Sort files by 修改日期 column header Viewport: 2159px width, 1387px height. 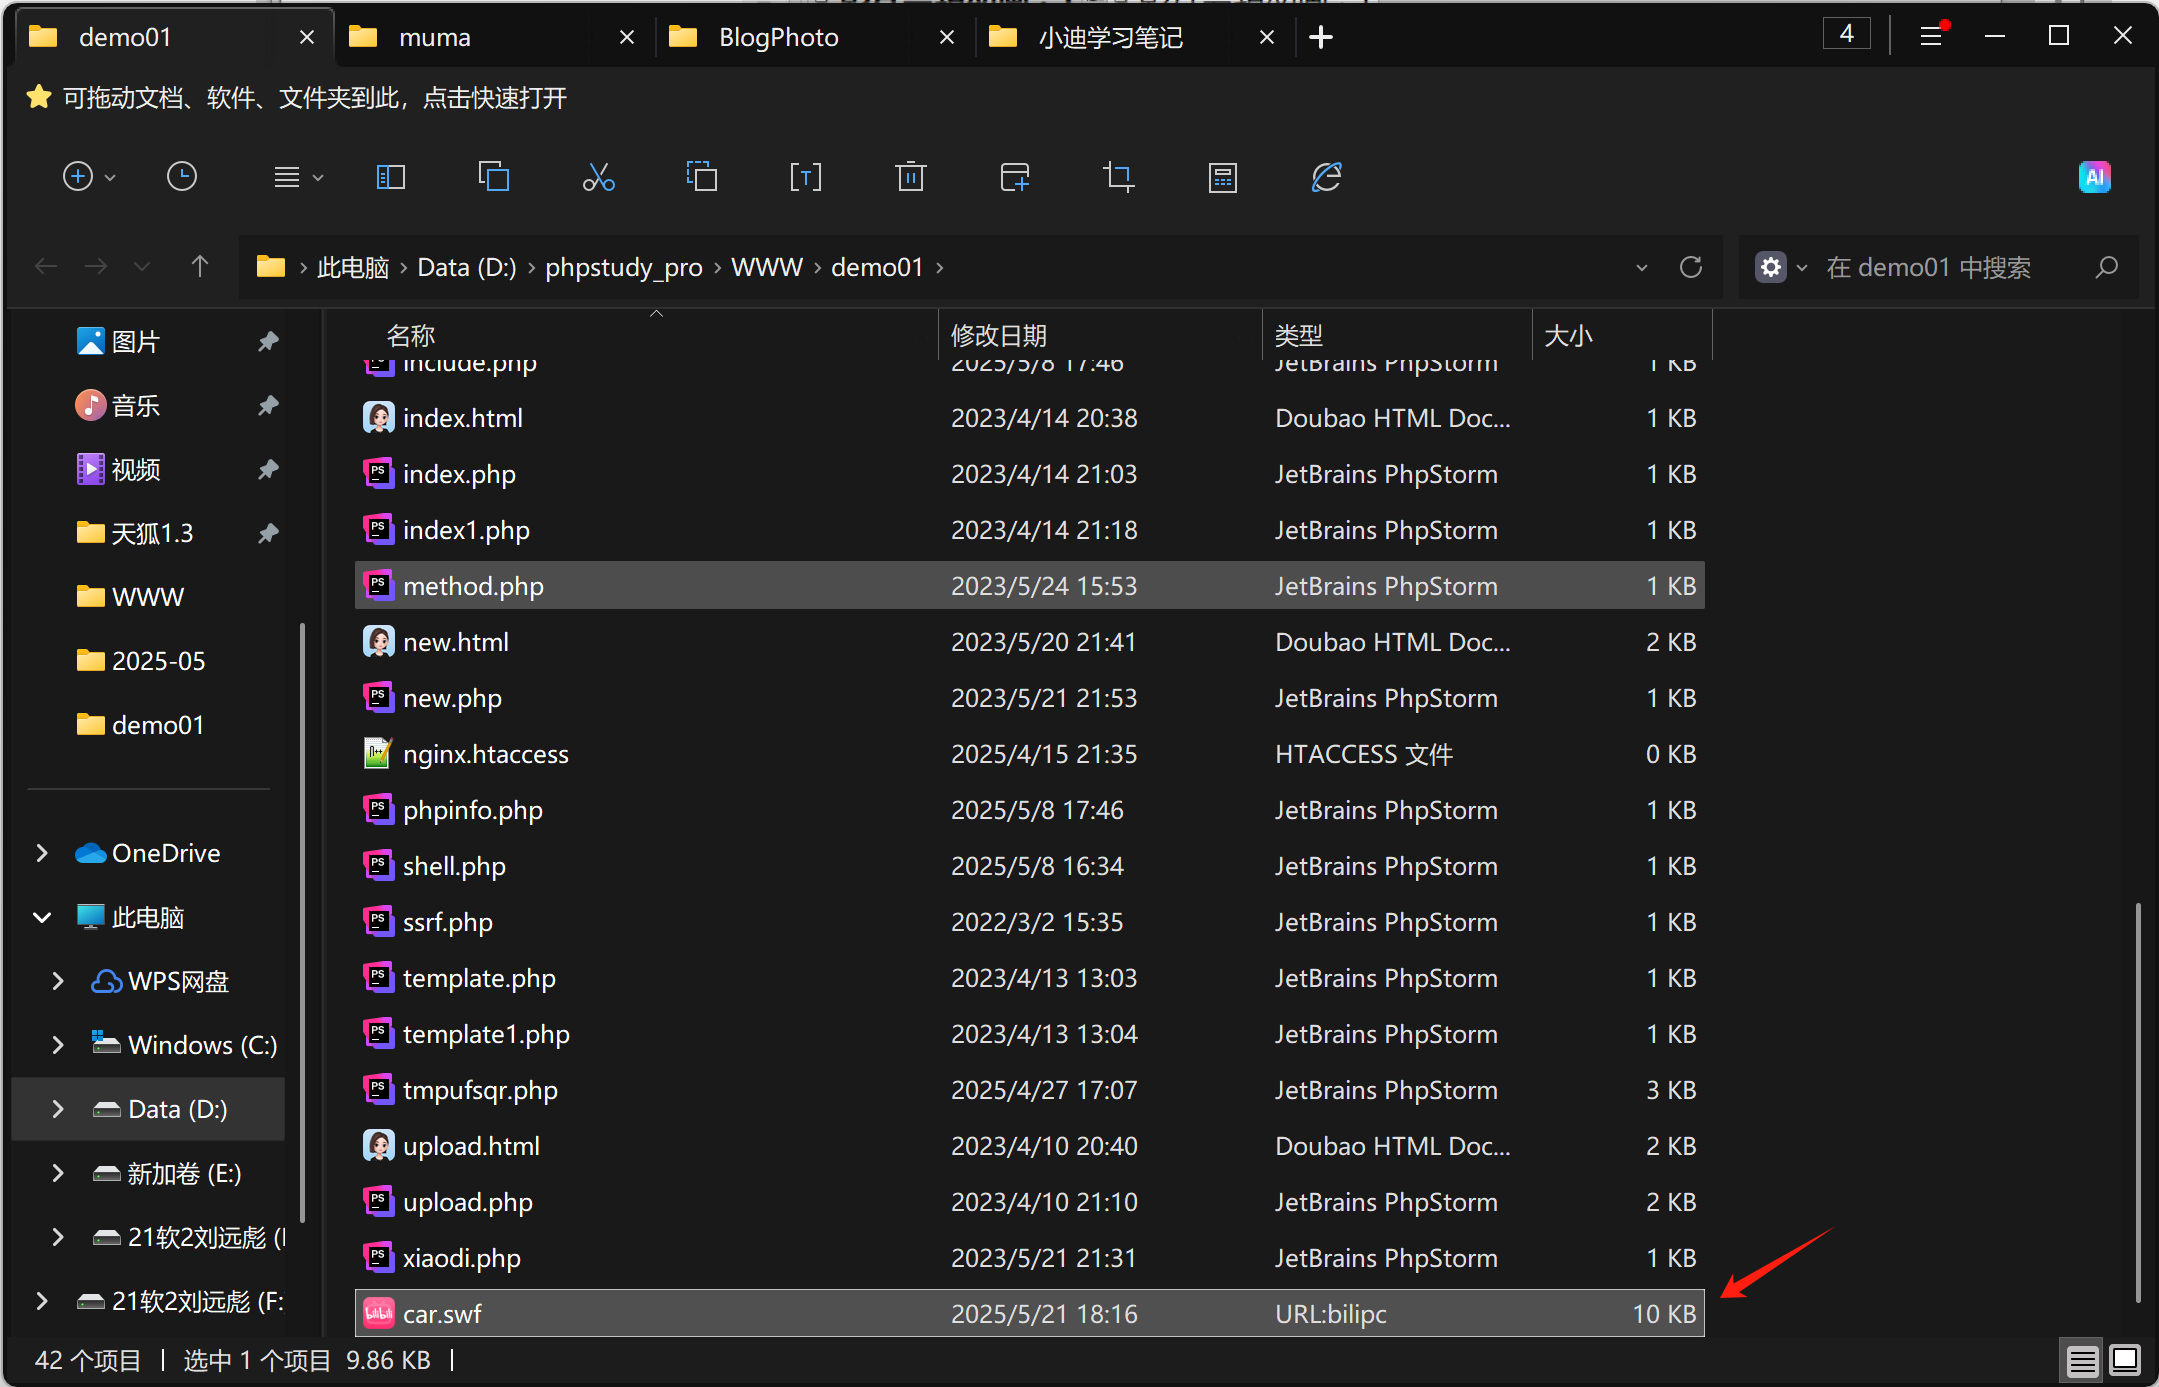(1000, 336)
